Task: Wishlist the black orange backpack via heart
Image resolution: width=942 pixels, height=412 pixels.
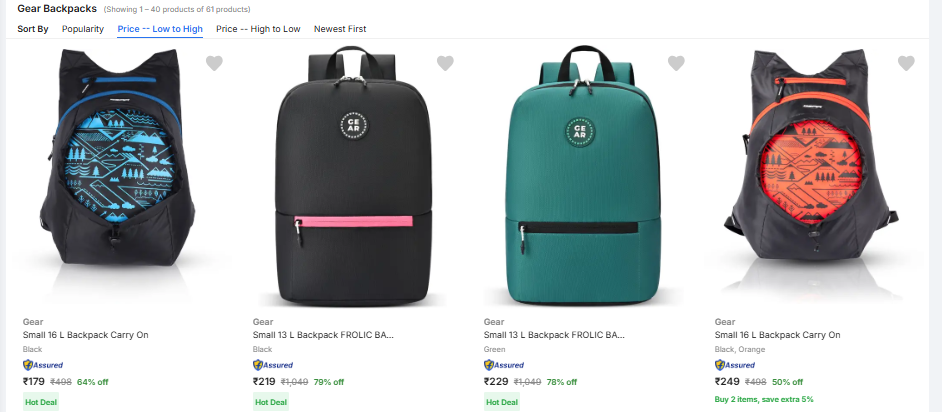Action: click(906, 63)
